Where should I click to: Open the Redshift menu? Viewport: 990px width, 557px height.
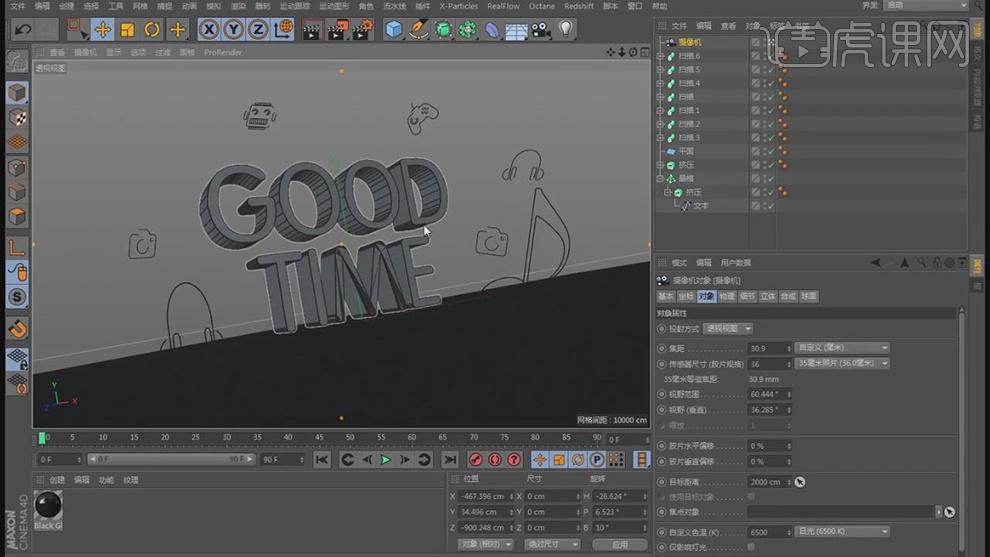click(x=579, y=6)
